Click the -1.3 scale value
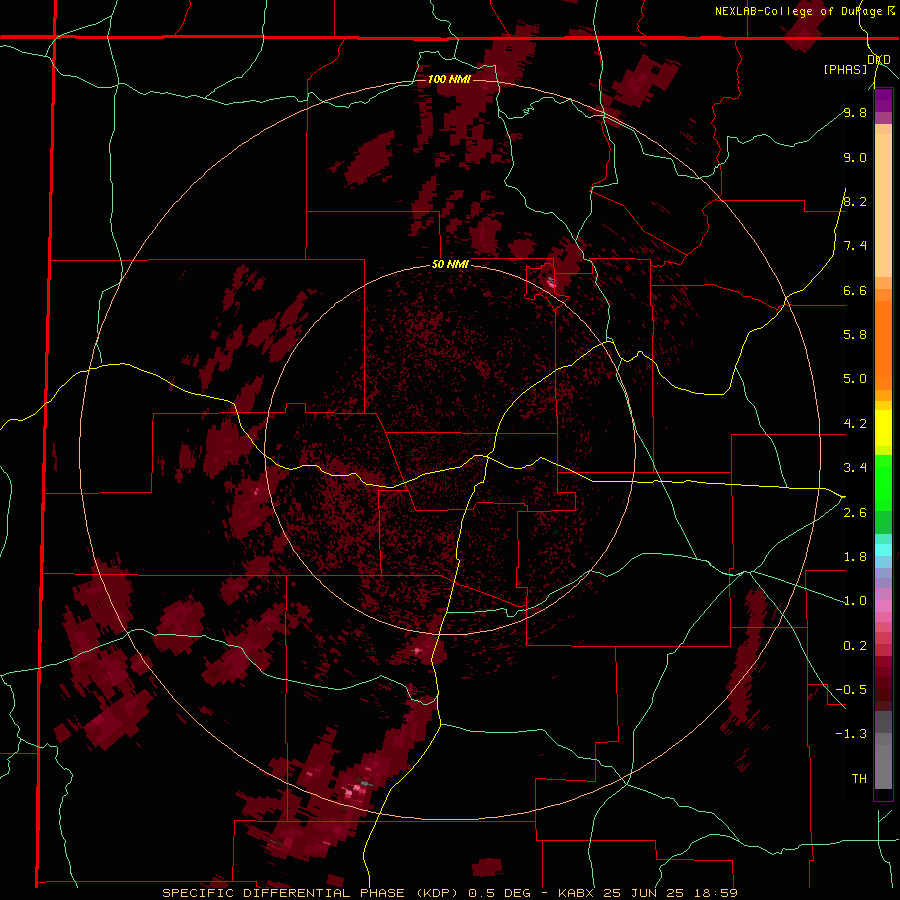Screen dimensions: 900x900 (x=851, y=734)
